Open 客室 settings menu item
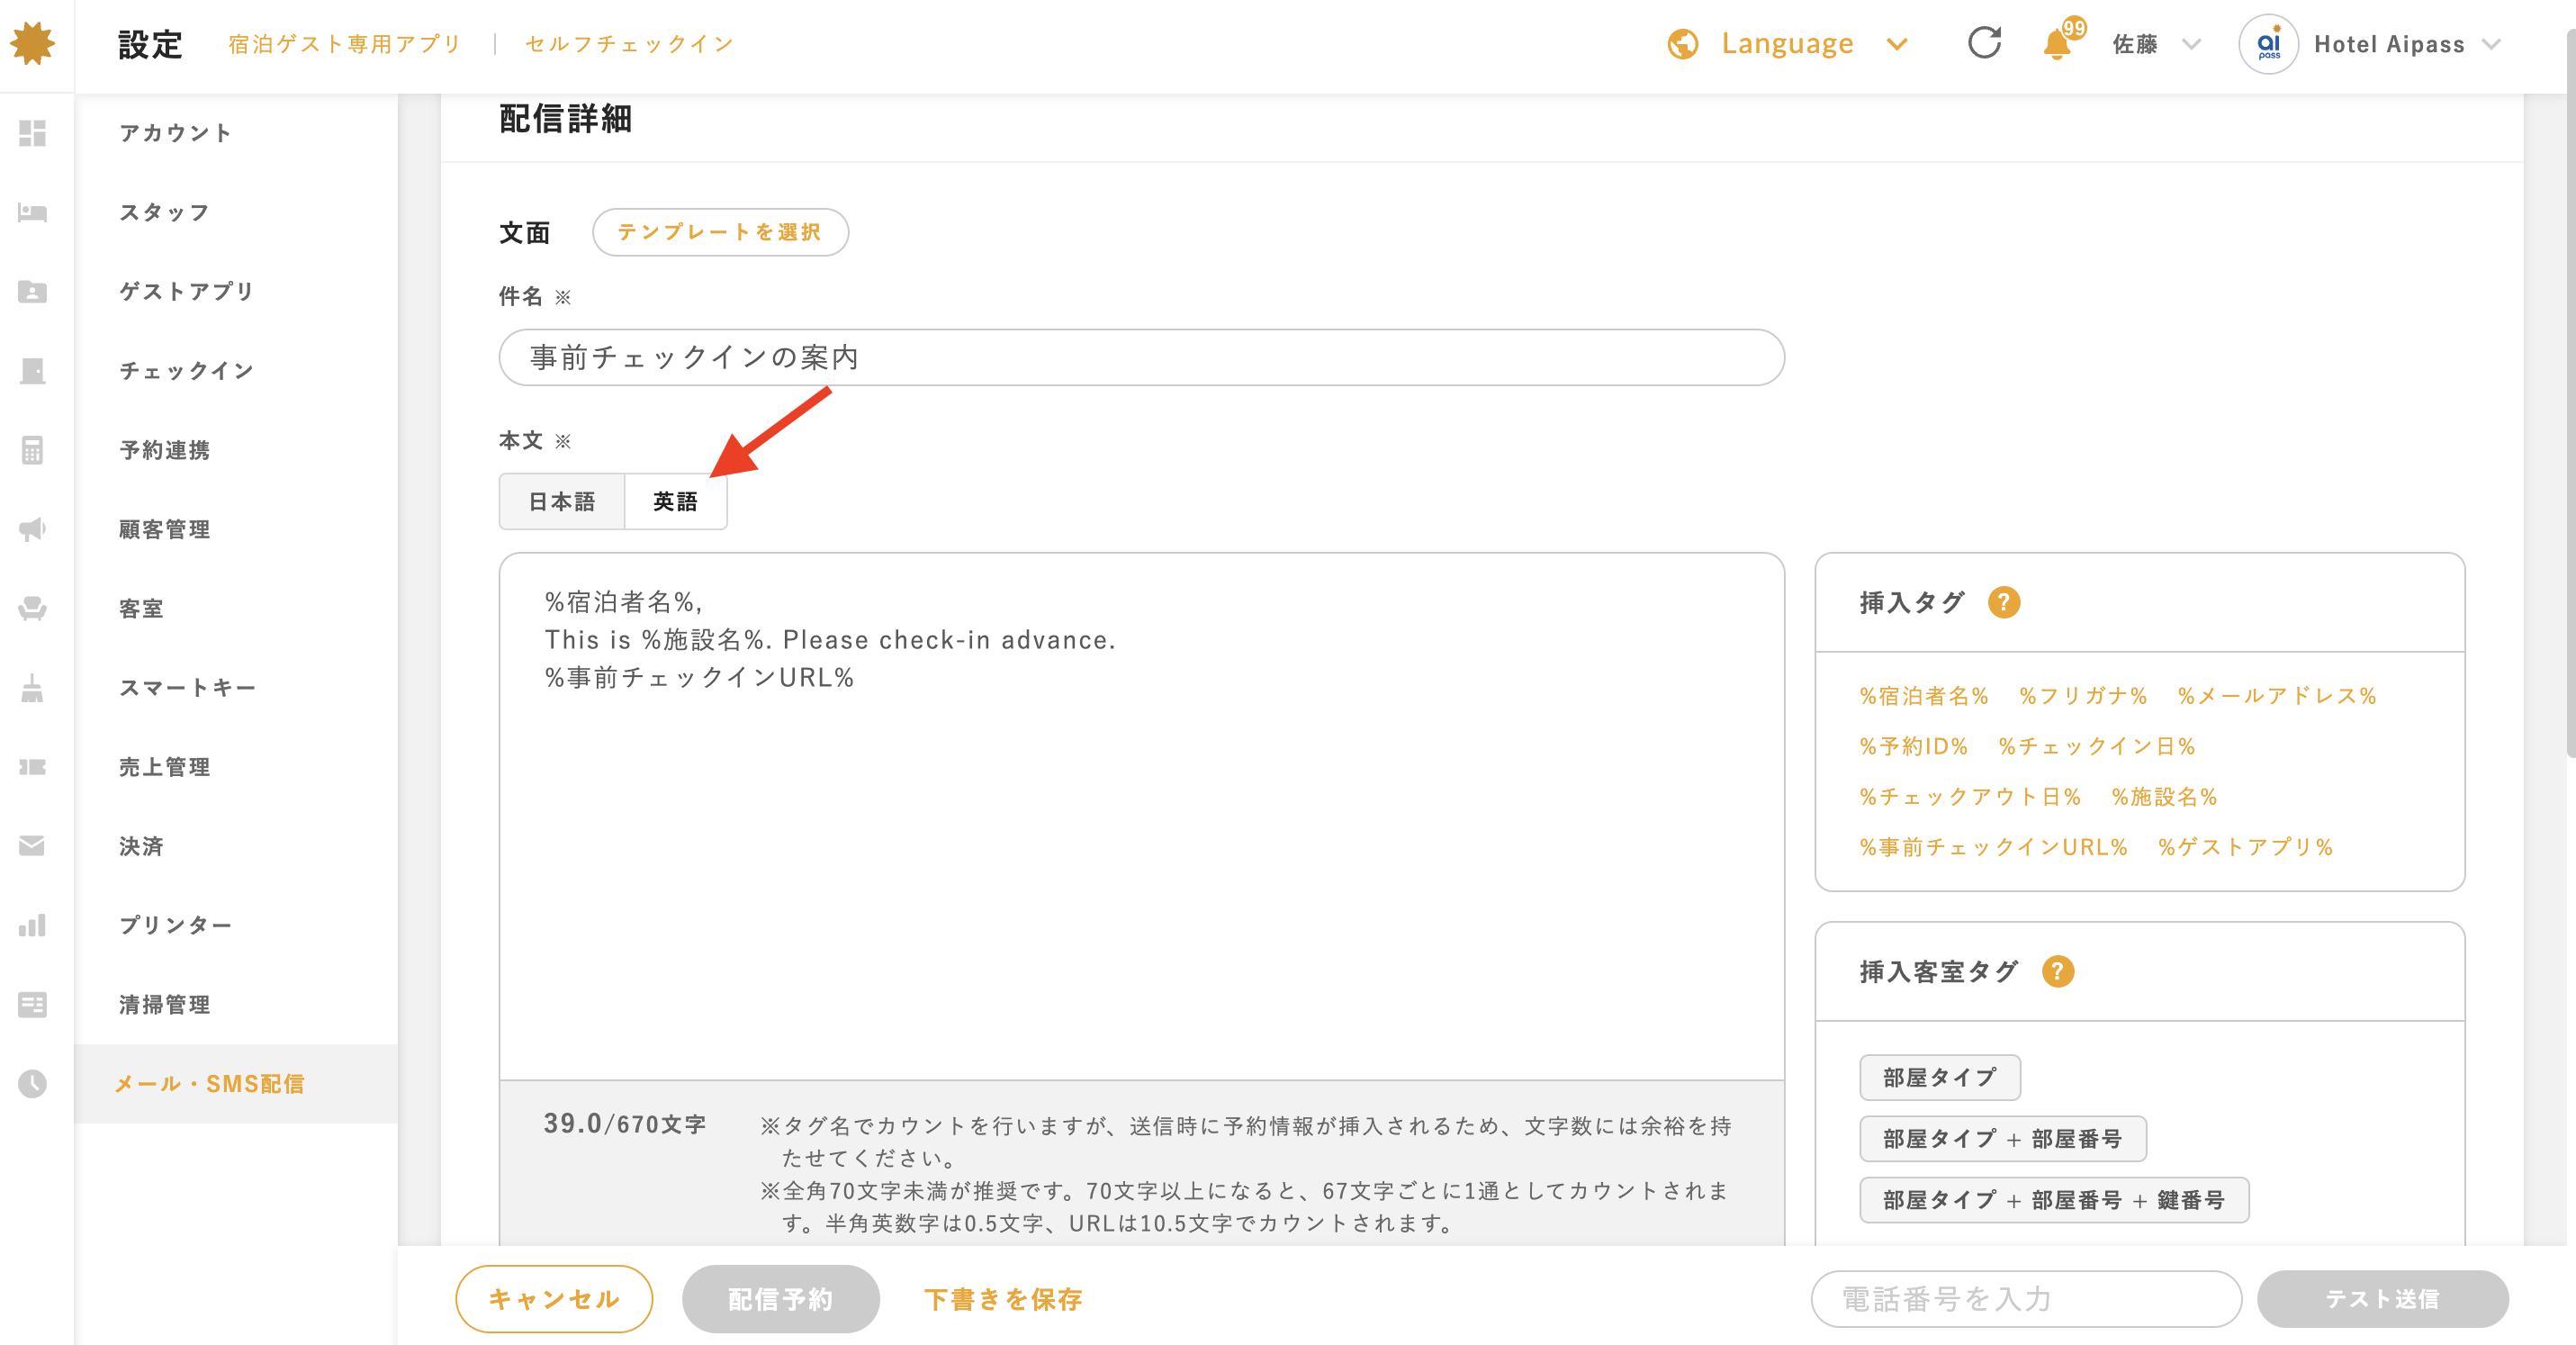Viewport: 2576px width, 1345px height. 141,608
